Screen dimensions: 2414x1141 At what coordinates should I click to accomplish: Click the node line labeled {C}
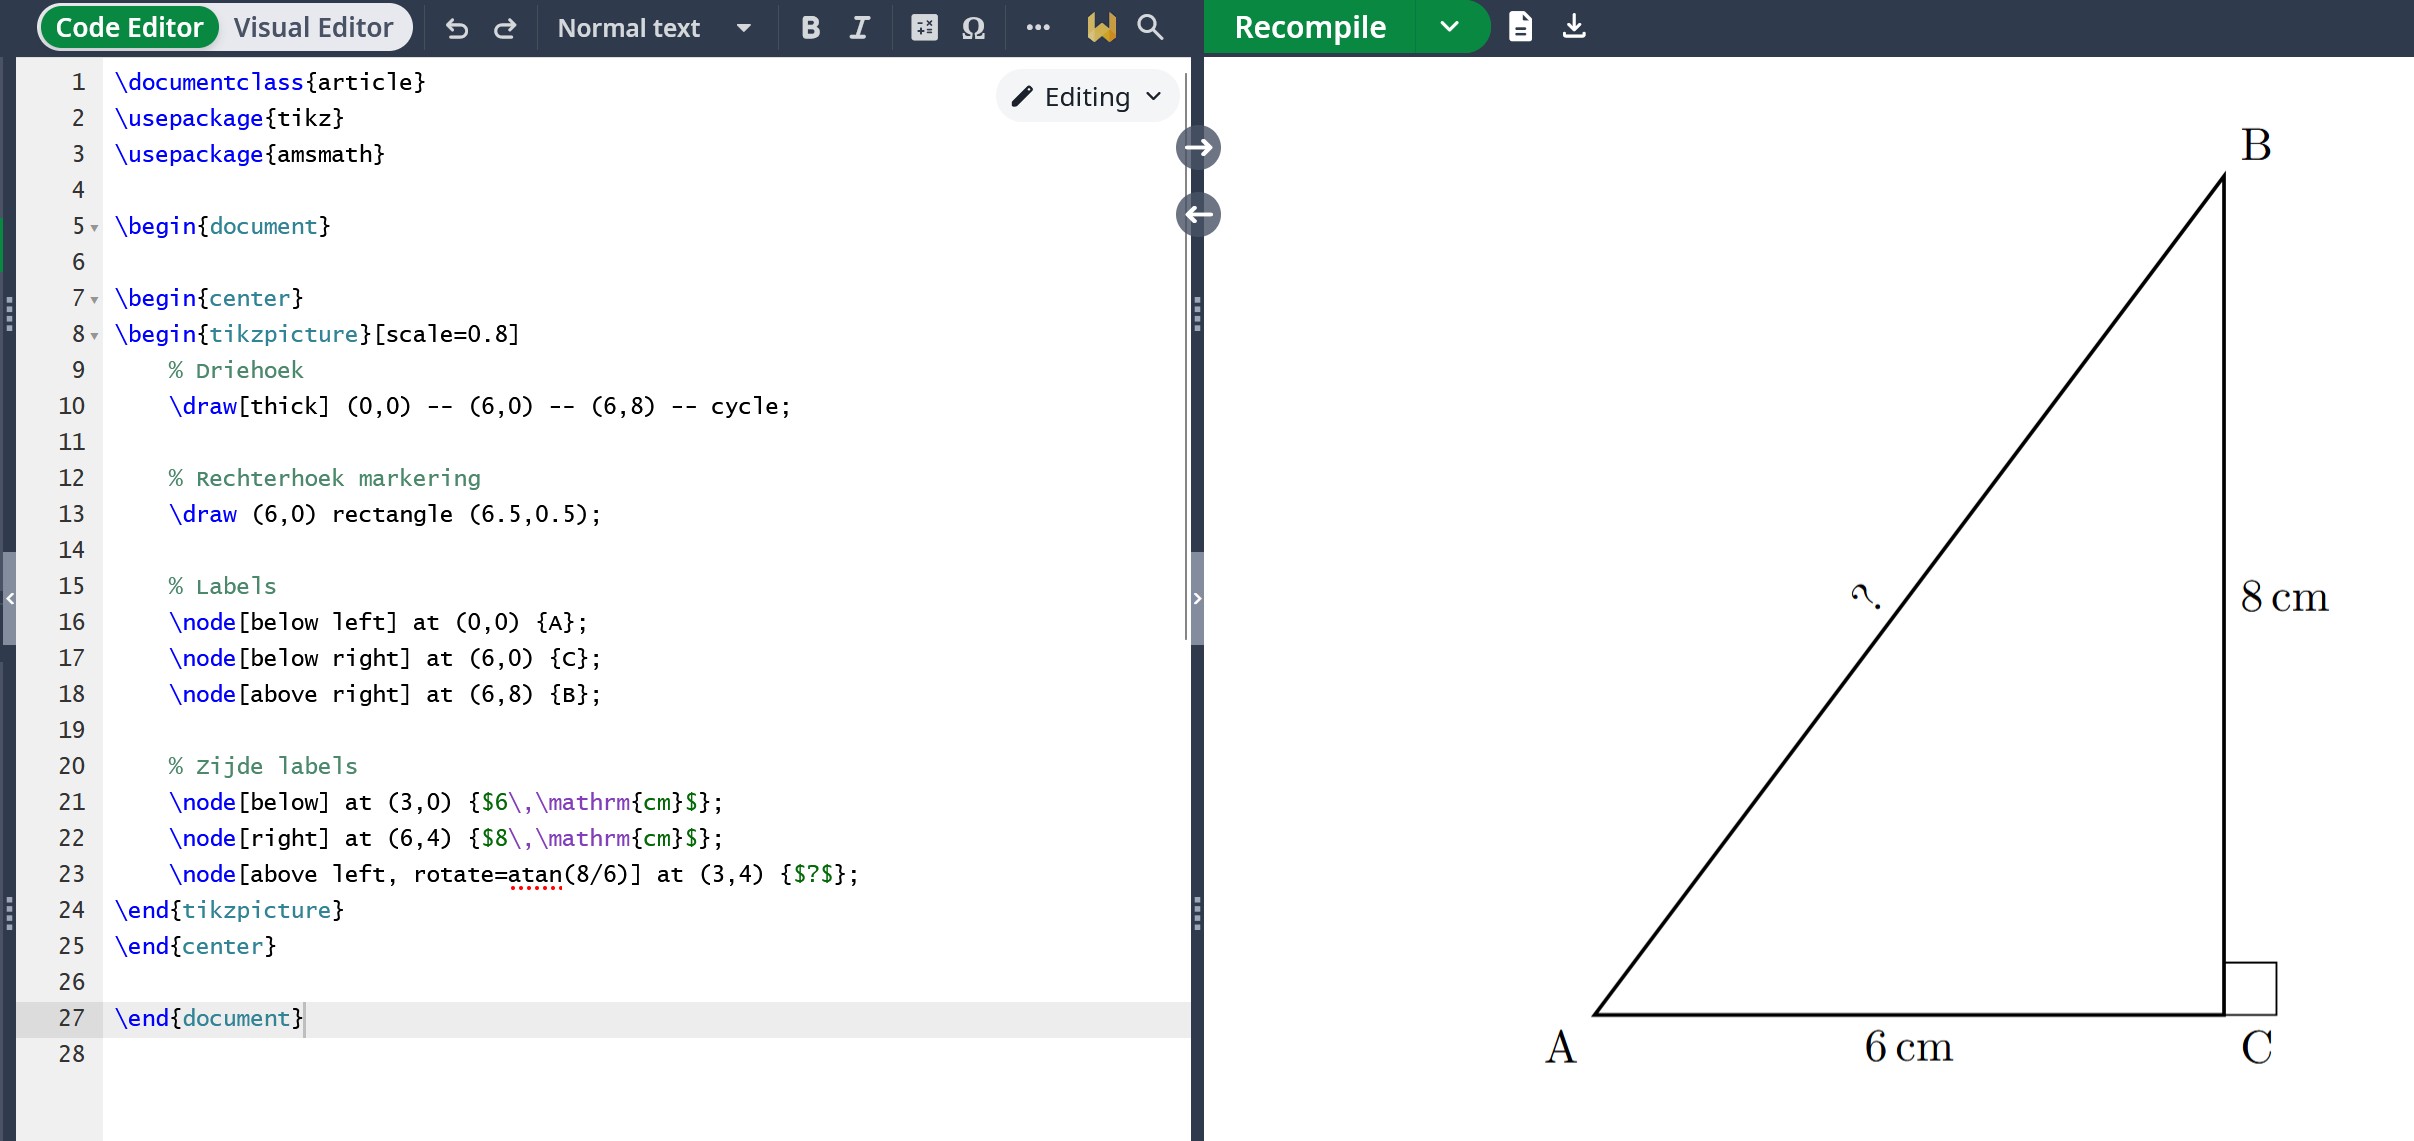[385, 658]
